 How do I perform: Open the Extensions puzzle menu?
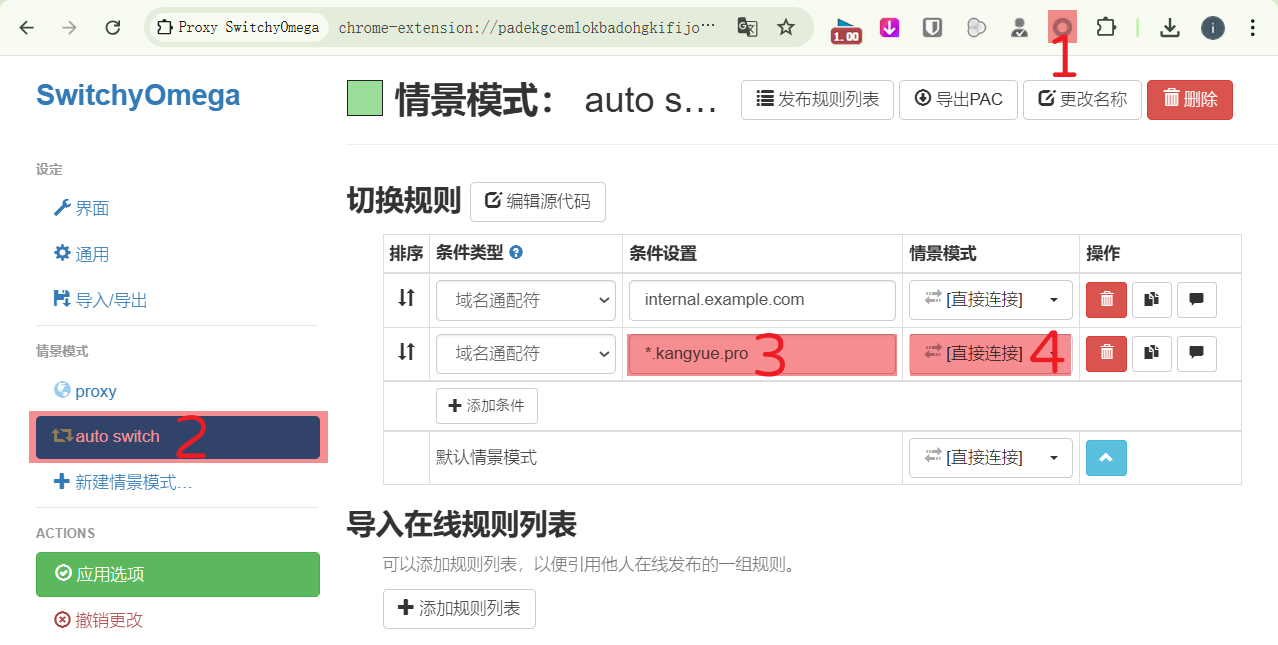[1105, 28]
